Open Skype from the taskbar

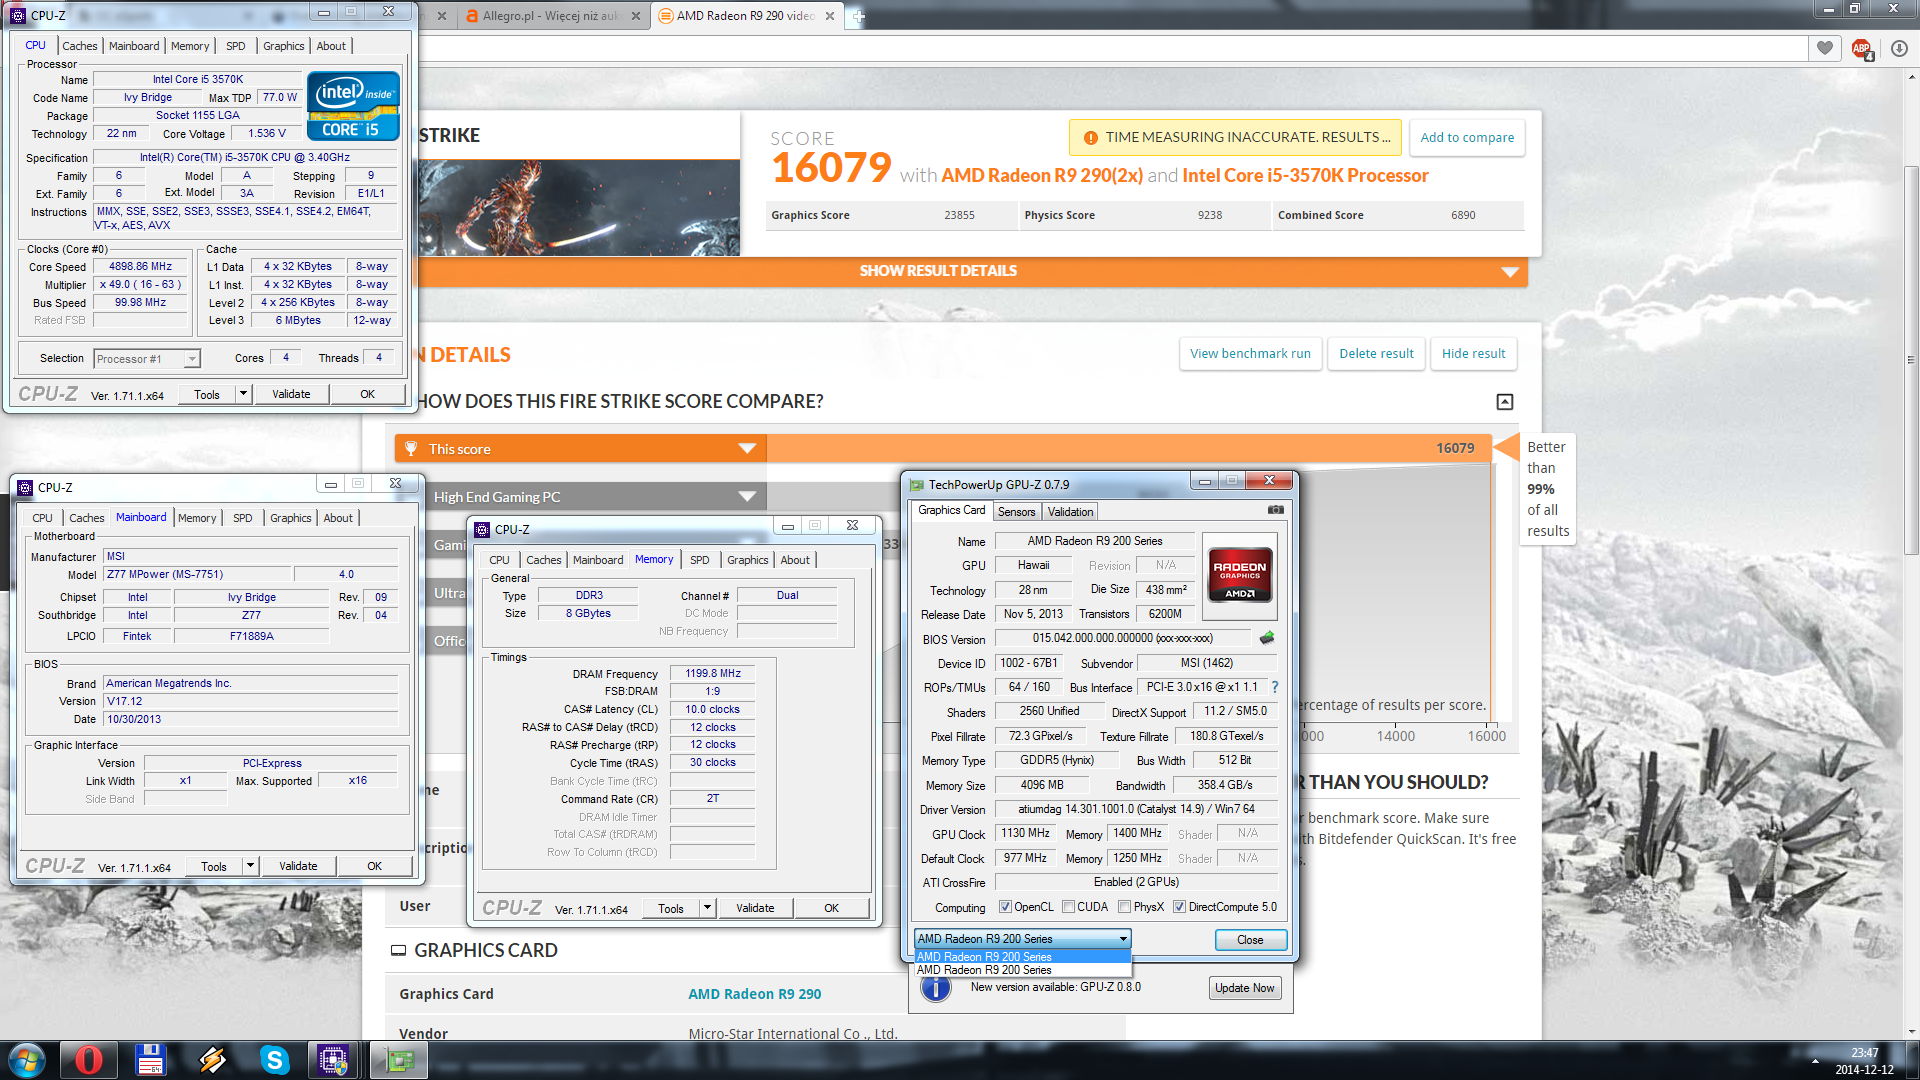(x=274, y=1060)
